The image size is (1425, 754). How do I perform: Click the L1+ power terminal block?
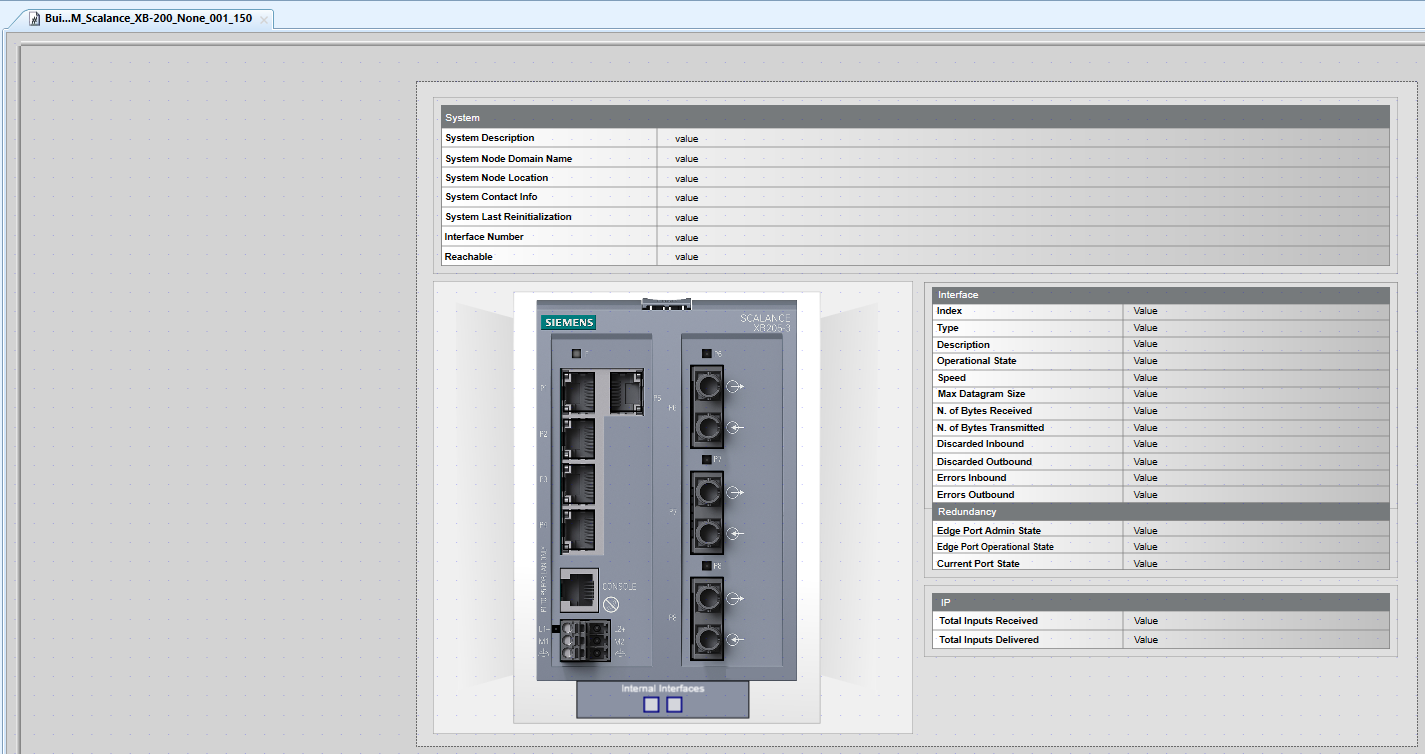click(567, 629)
